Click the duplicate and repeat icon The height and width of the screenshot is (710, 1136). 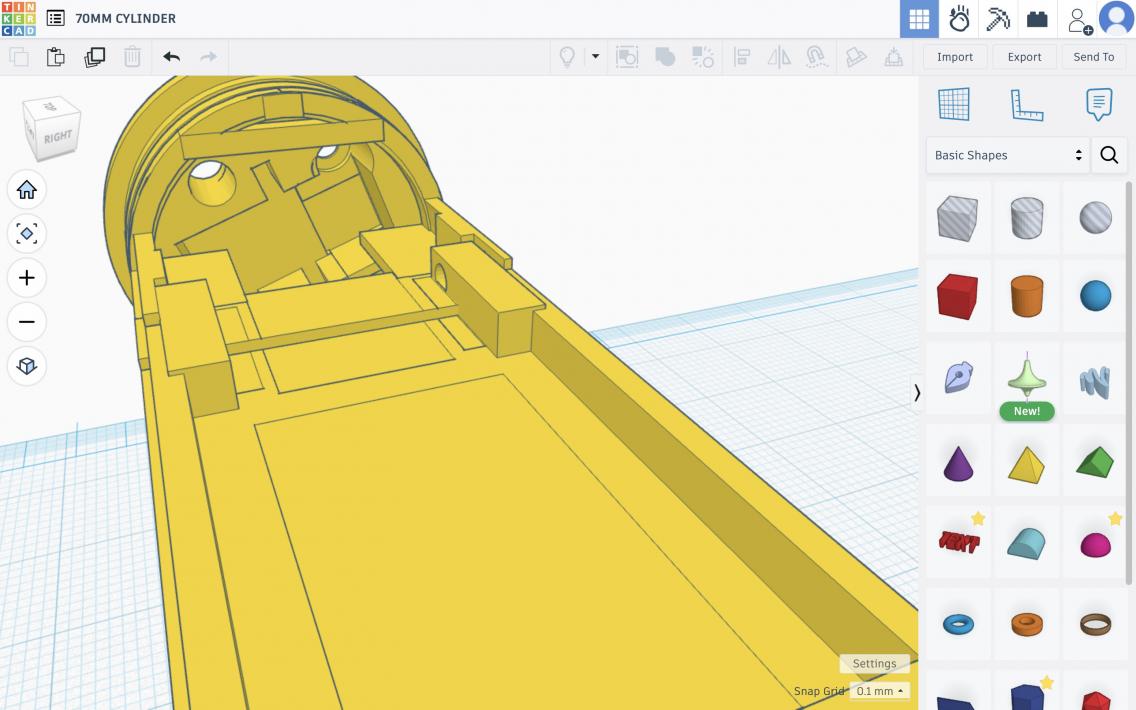pos(95,57)
